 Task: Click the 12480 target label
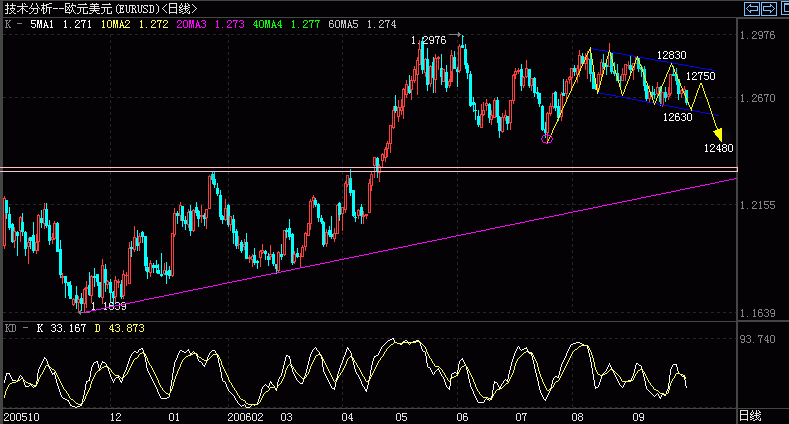pyautogui.click(x=718, y=148)
